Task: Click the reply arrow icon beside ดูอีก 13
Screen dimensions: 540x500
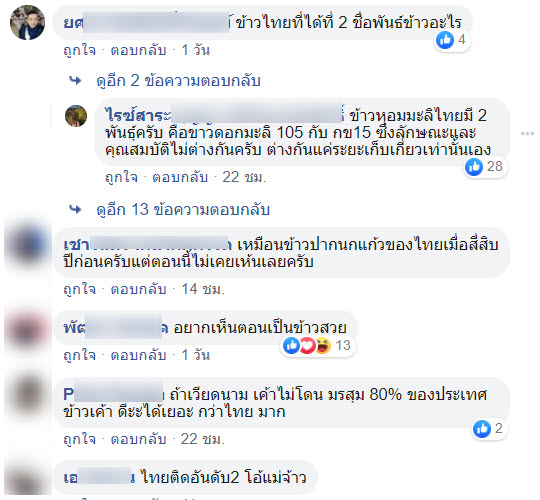Action: click(x=75, y=209)
